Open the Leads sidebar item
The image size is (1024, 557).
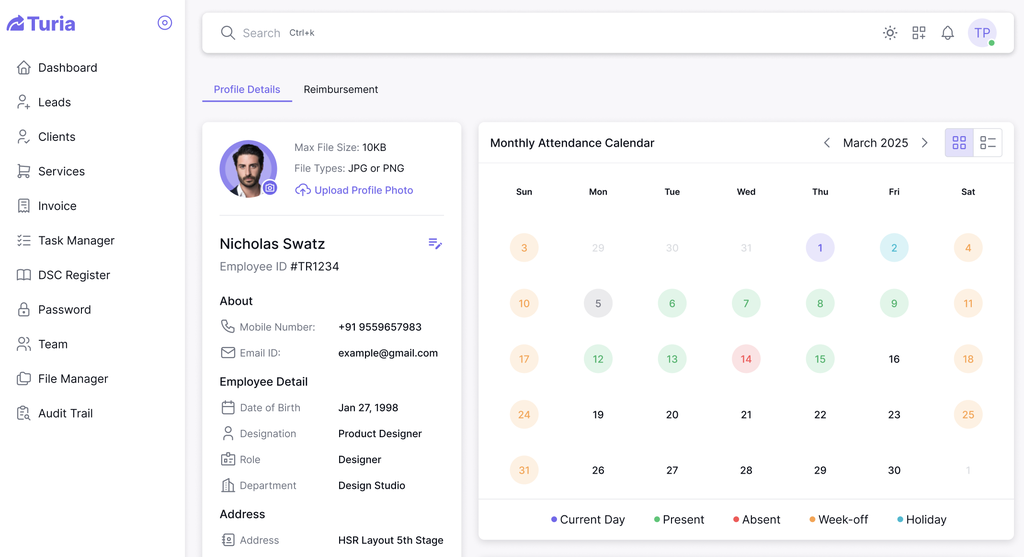(44, 102)
